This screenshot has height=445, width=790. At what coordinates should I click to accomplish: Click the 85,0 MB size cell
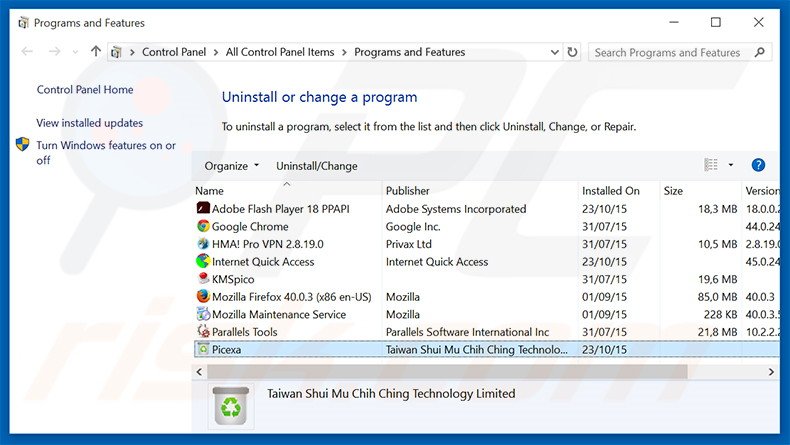pos(717,297)
